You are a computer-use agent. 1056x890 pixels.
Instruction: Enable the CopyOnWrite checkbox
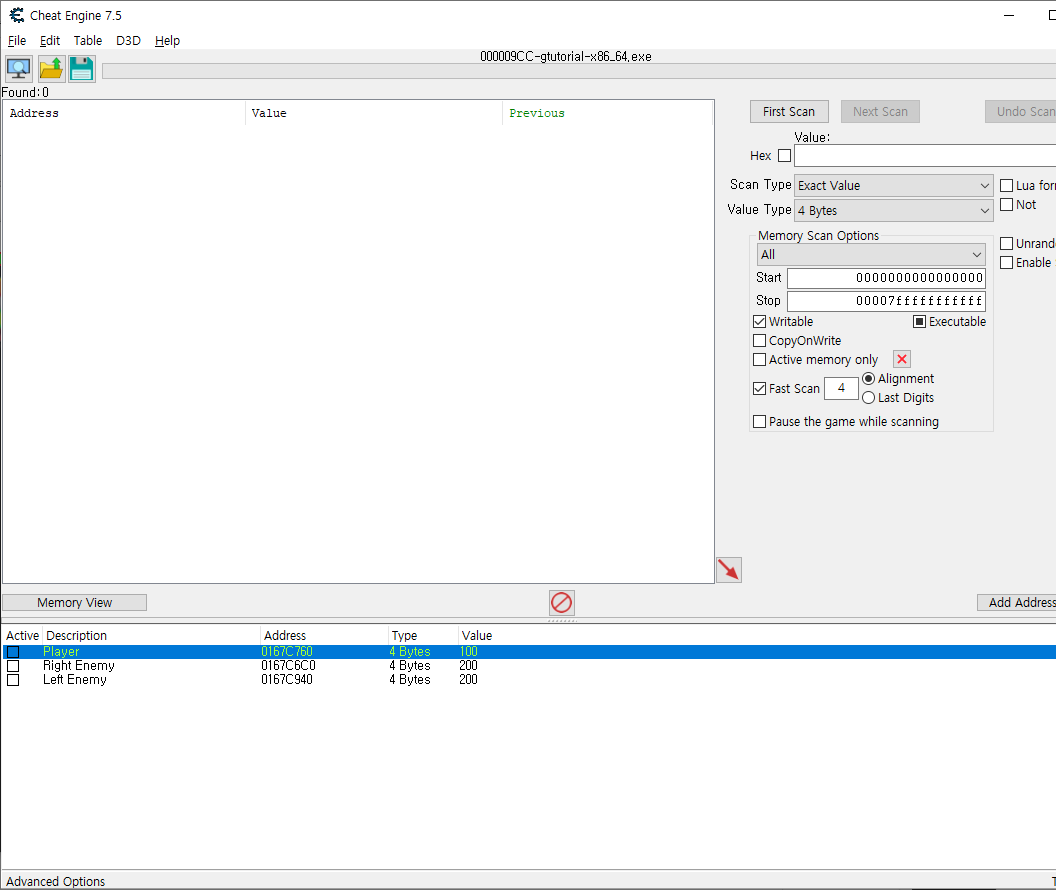pyautogui.click(x=760, y=341)
